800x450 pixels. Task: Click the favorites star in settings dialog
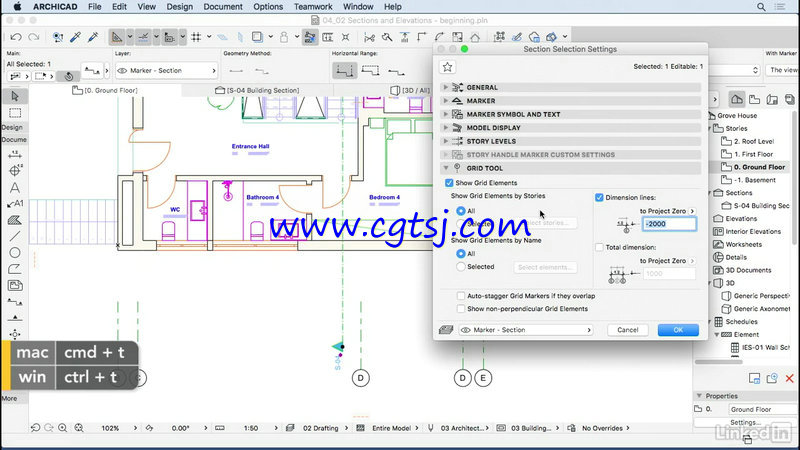[447, 67]
